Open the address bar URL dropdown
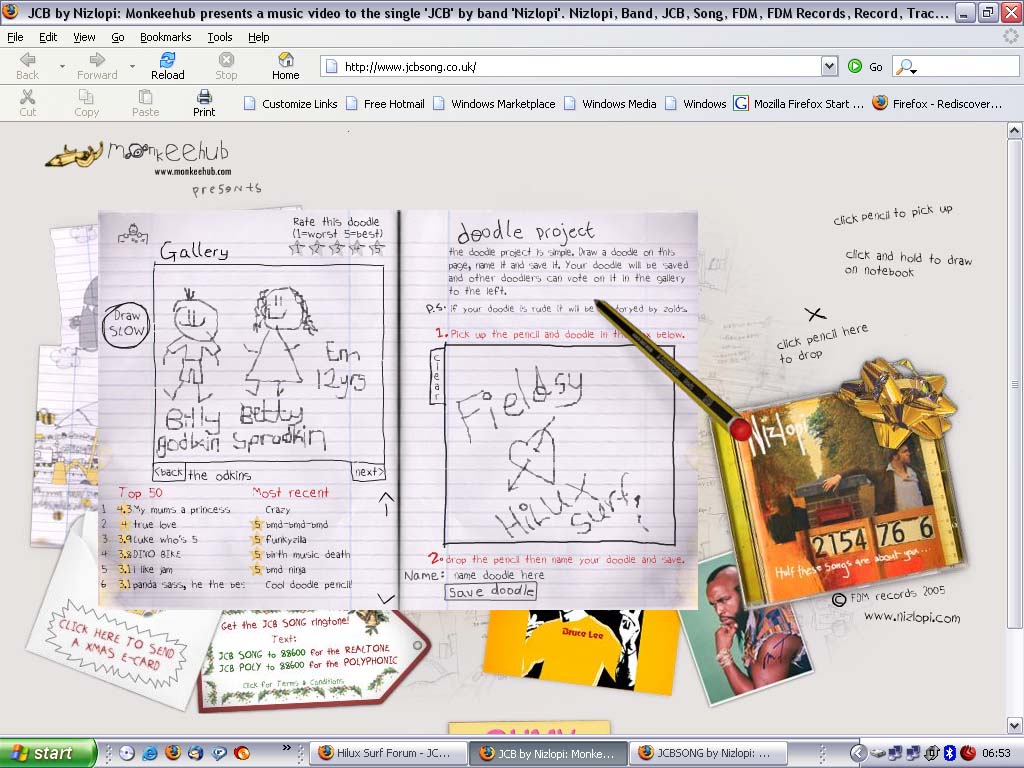1024x768 pixels. point(828,67)
